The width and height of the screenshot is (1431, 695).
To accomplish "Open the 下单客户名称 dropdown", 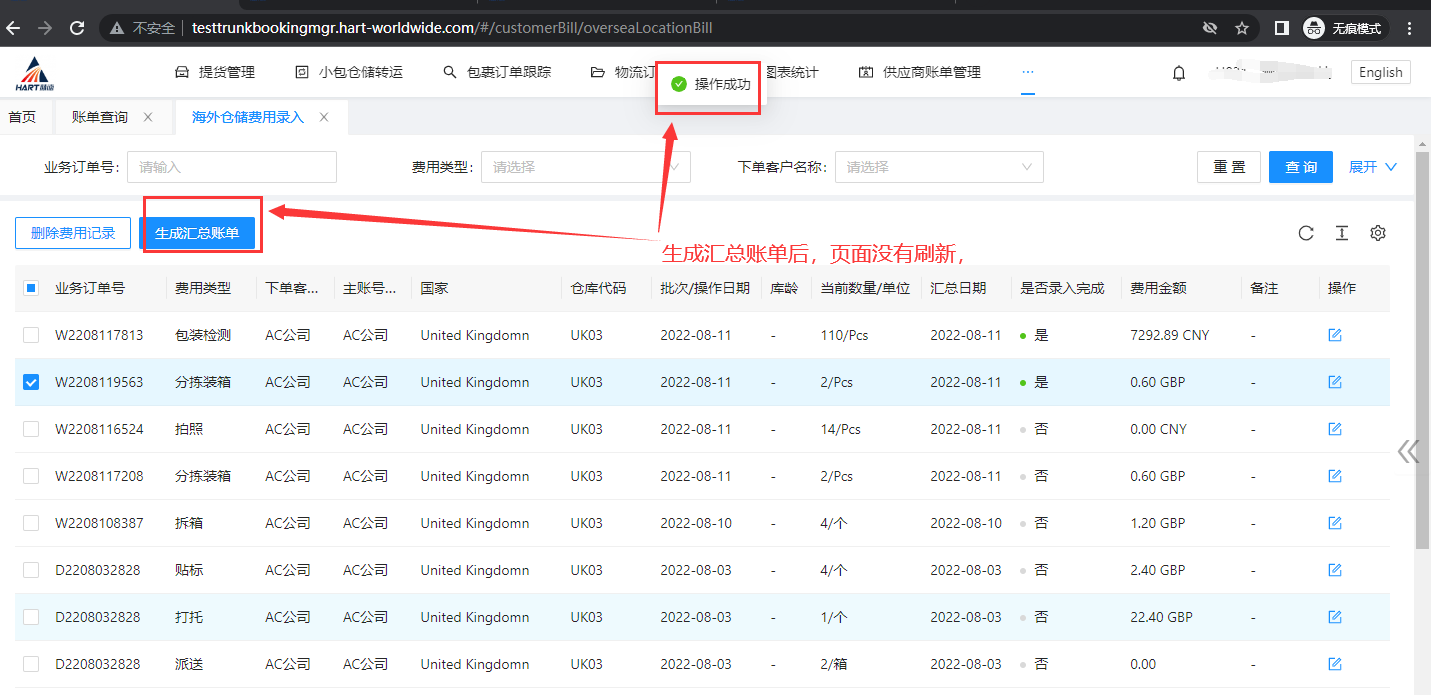I will [938, 167].
